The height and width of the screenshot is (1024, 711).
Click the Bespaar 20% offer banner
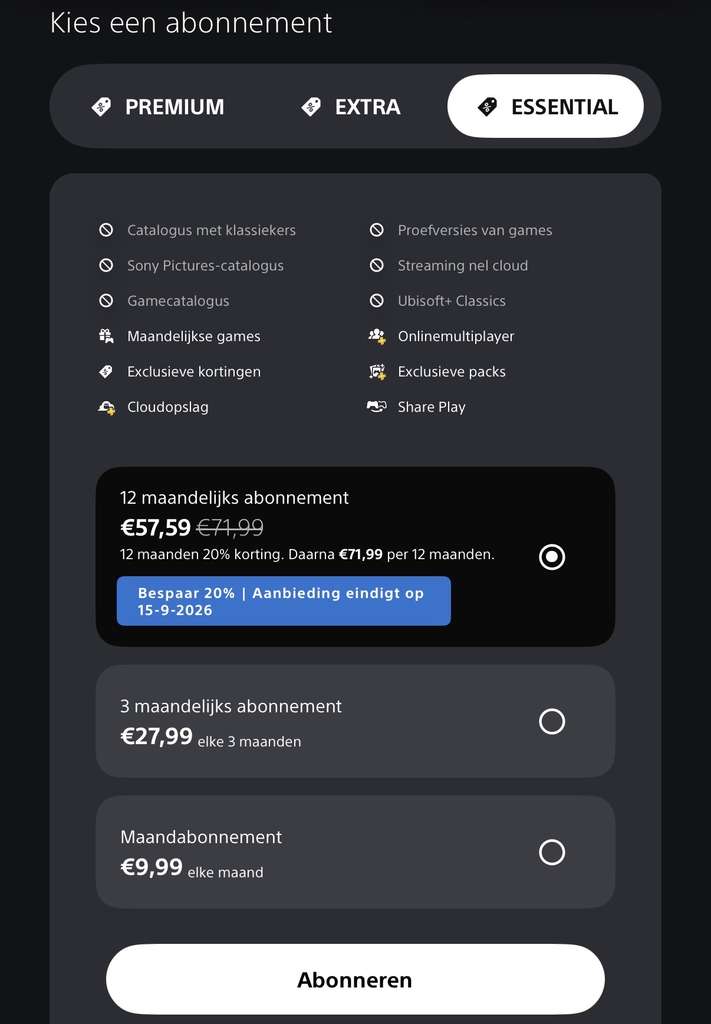click(284, 601)
